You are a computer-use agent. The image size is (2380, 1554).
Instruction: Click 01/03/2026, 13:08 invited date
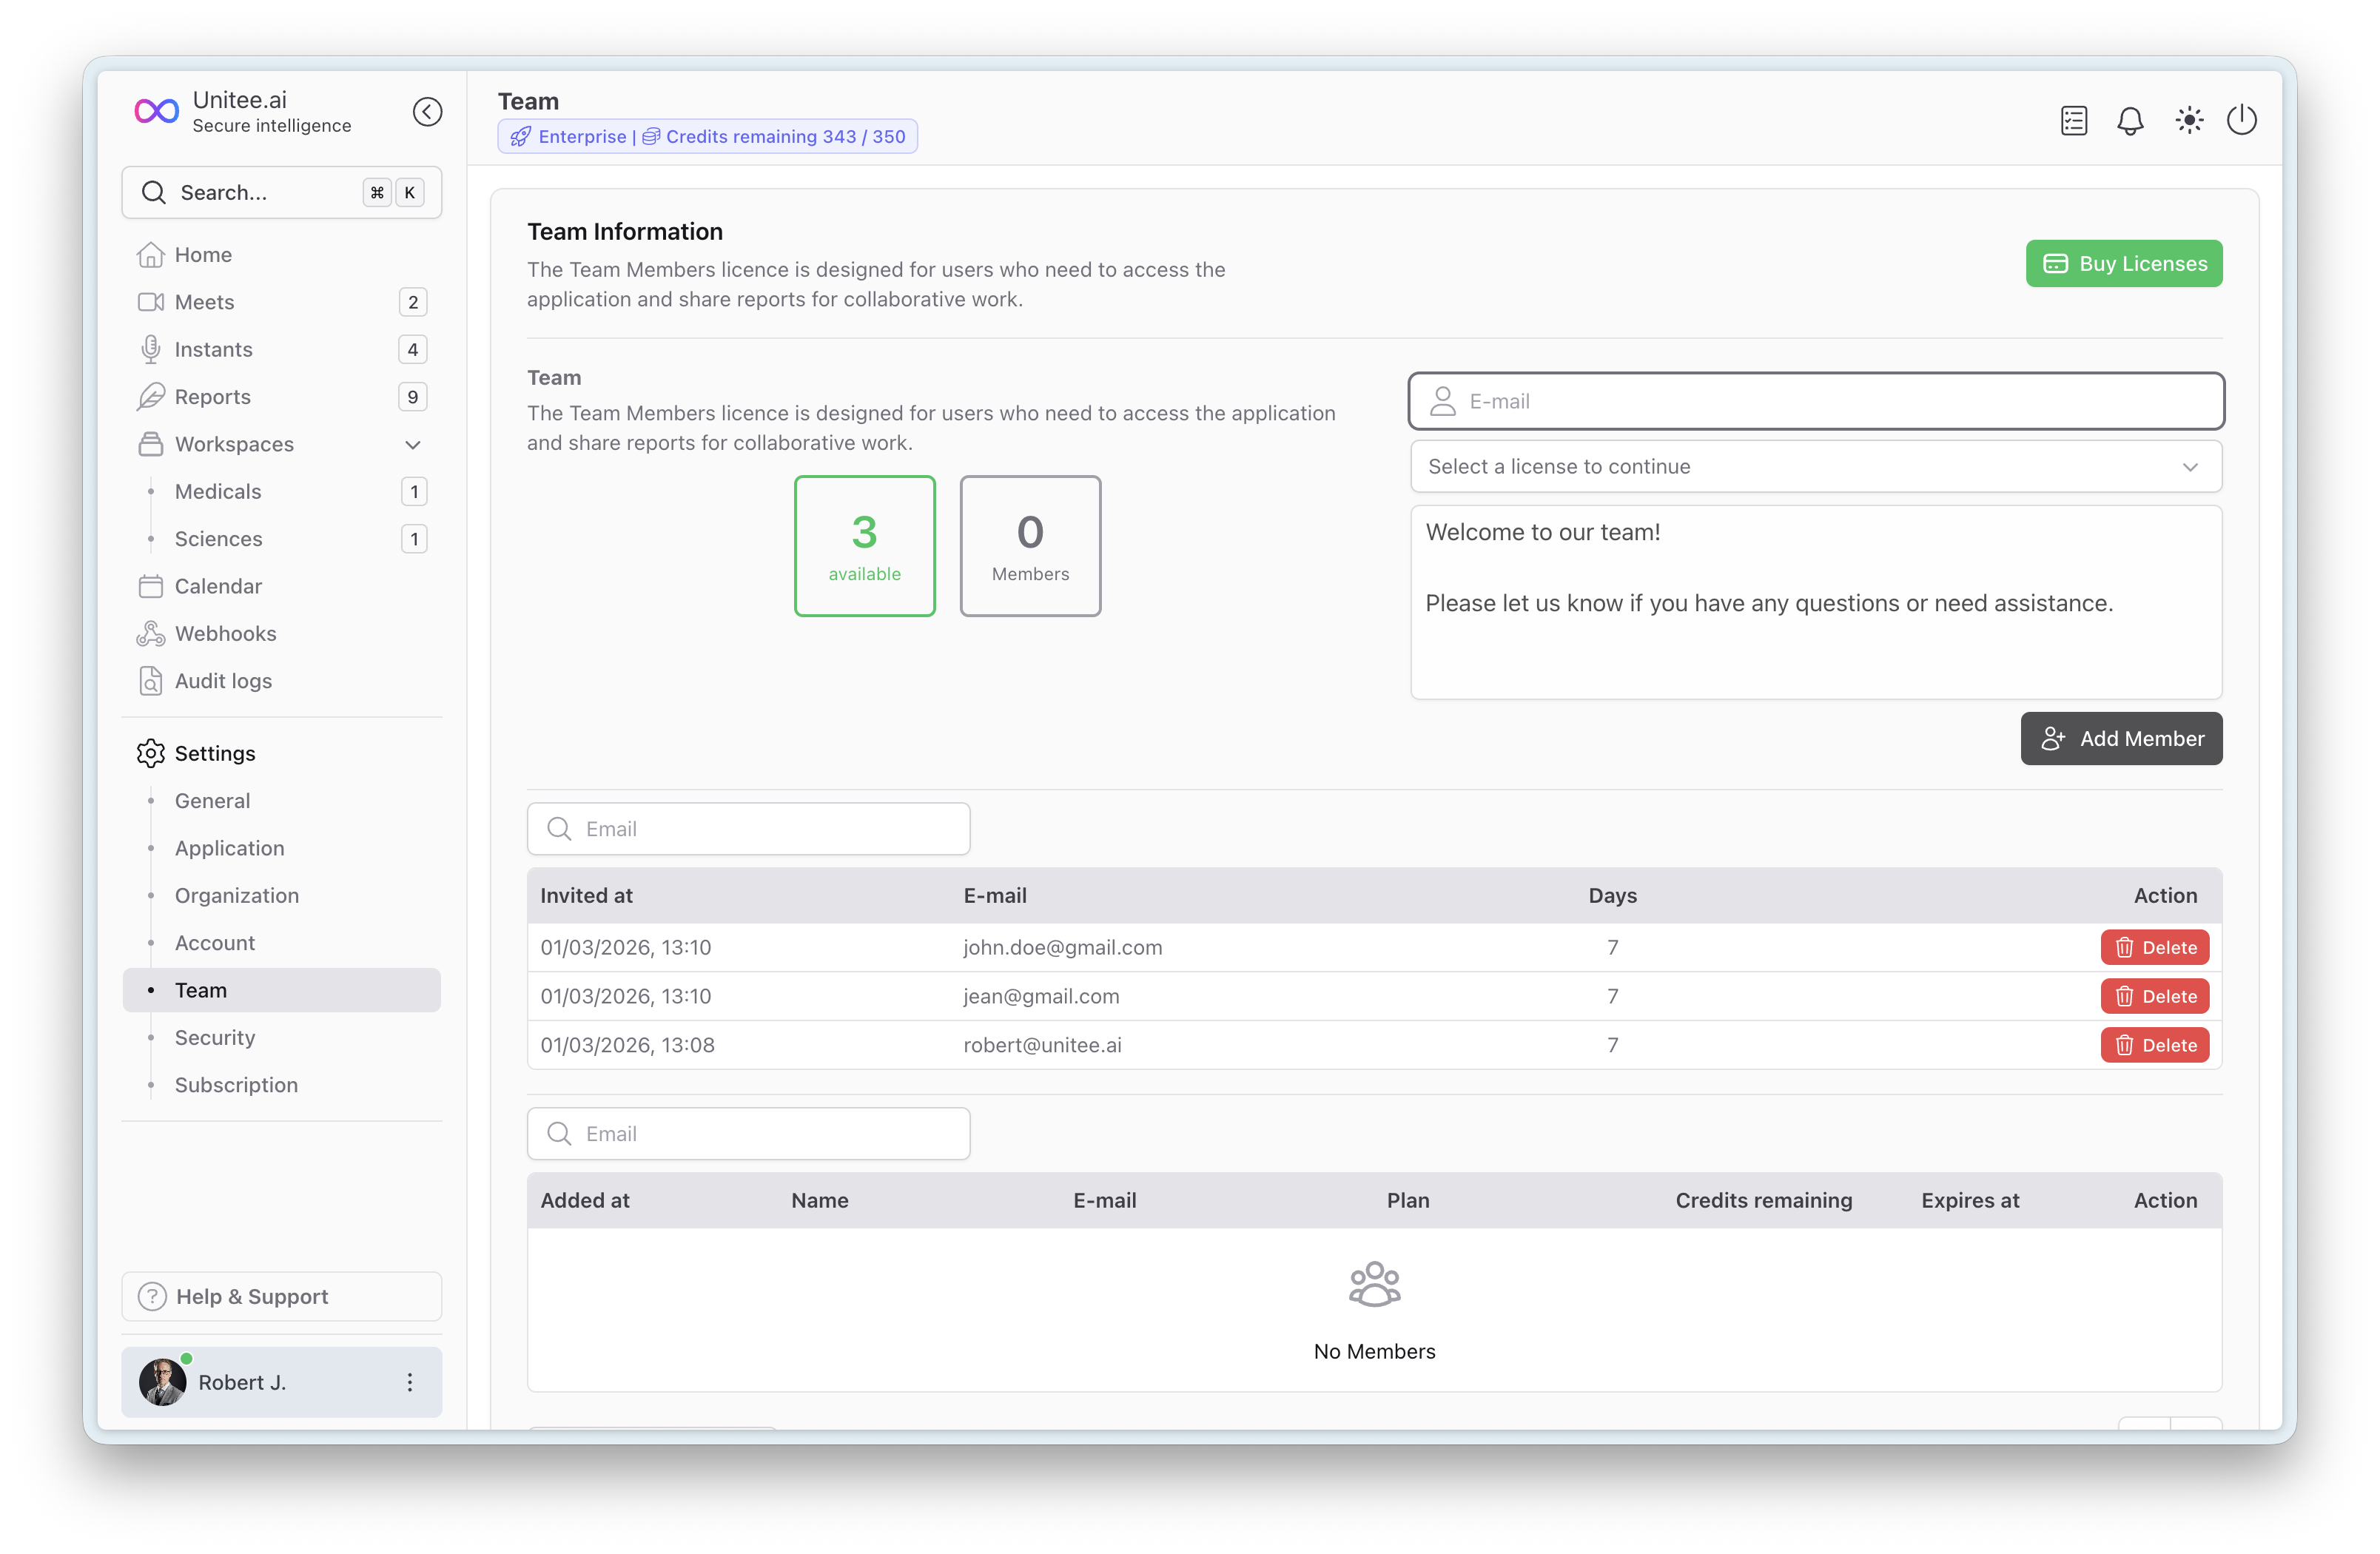(627, 1045)
